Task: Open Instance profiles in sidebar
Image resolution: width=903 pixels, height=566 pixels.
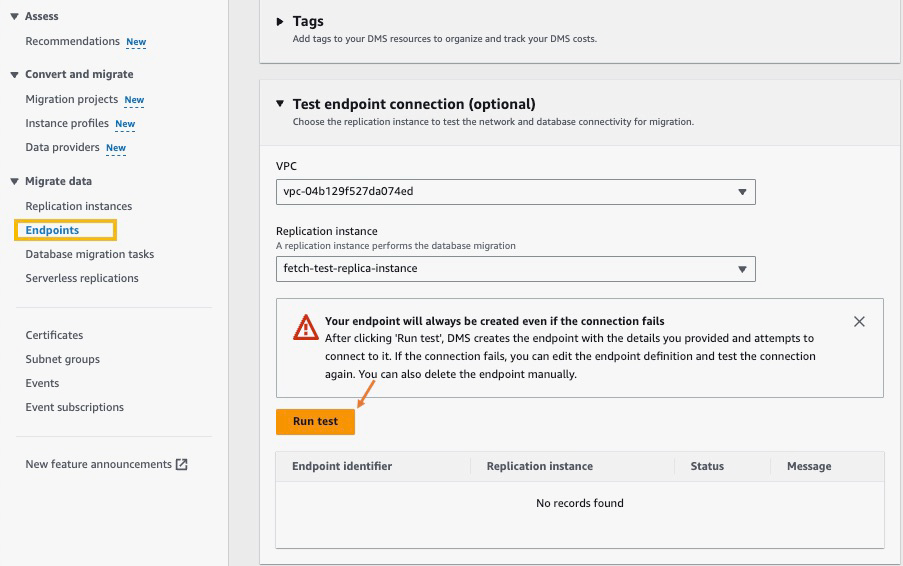Action: click(x=67, y=124)
